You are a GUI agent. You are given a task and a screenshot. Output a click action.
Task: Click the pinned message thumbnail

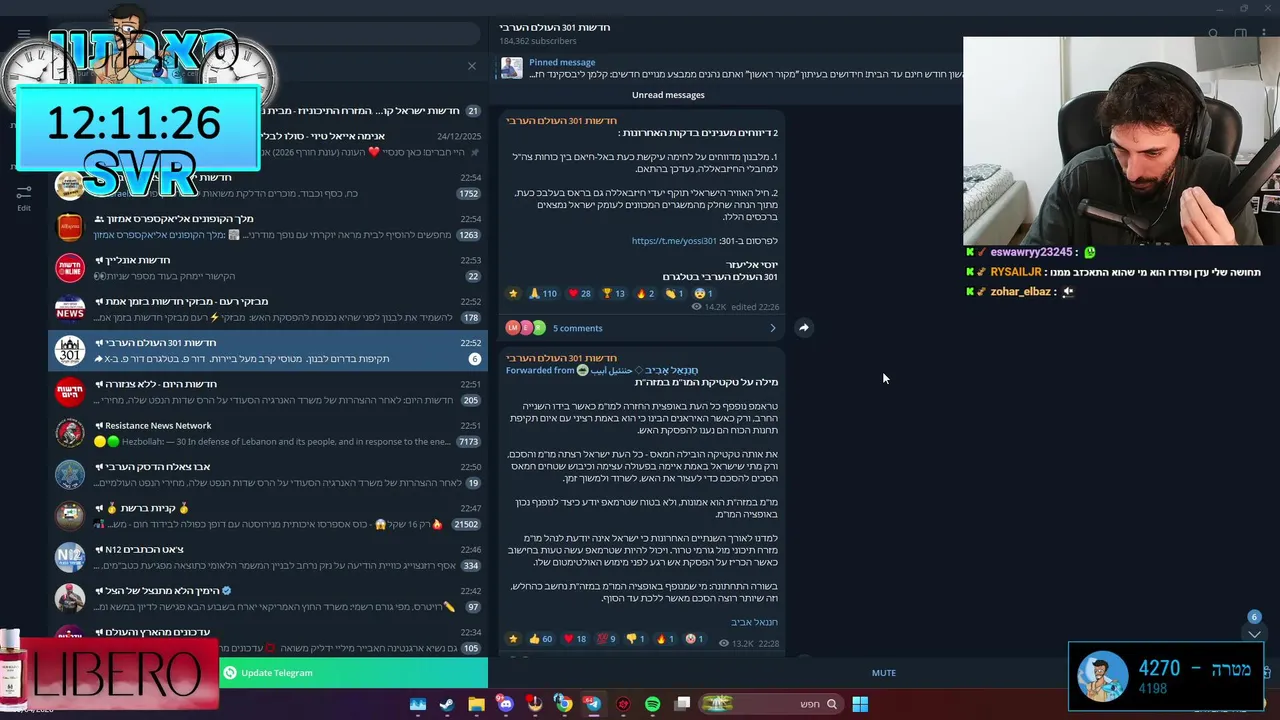coord(511,68)
